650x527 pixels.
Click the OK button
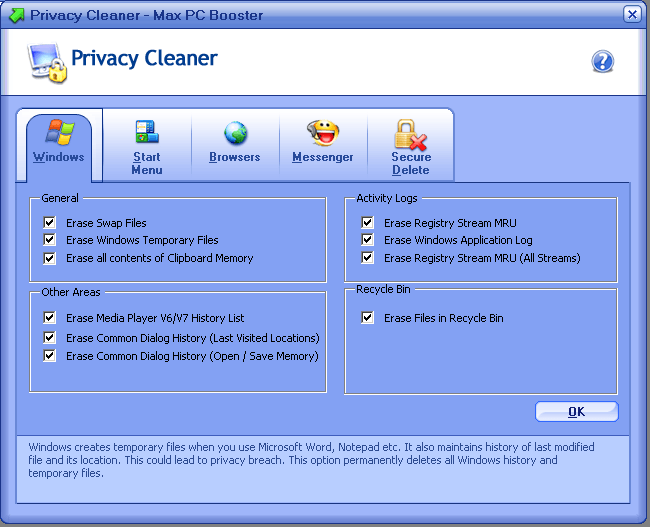(577, 412)
